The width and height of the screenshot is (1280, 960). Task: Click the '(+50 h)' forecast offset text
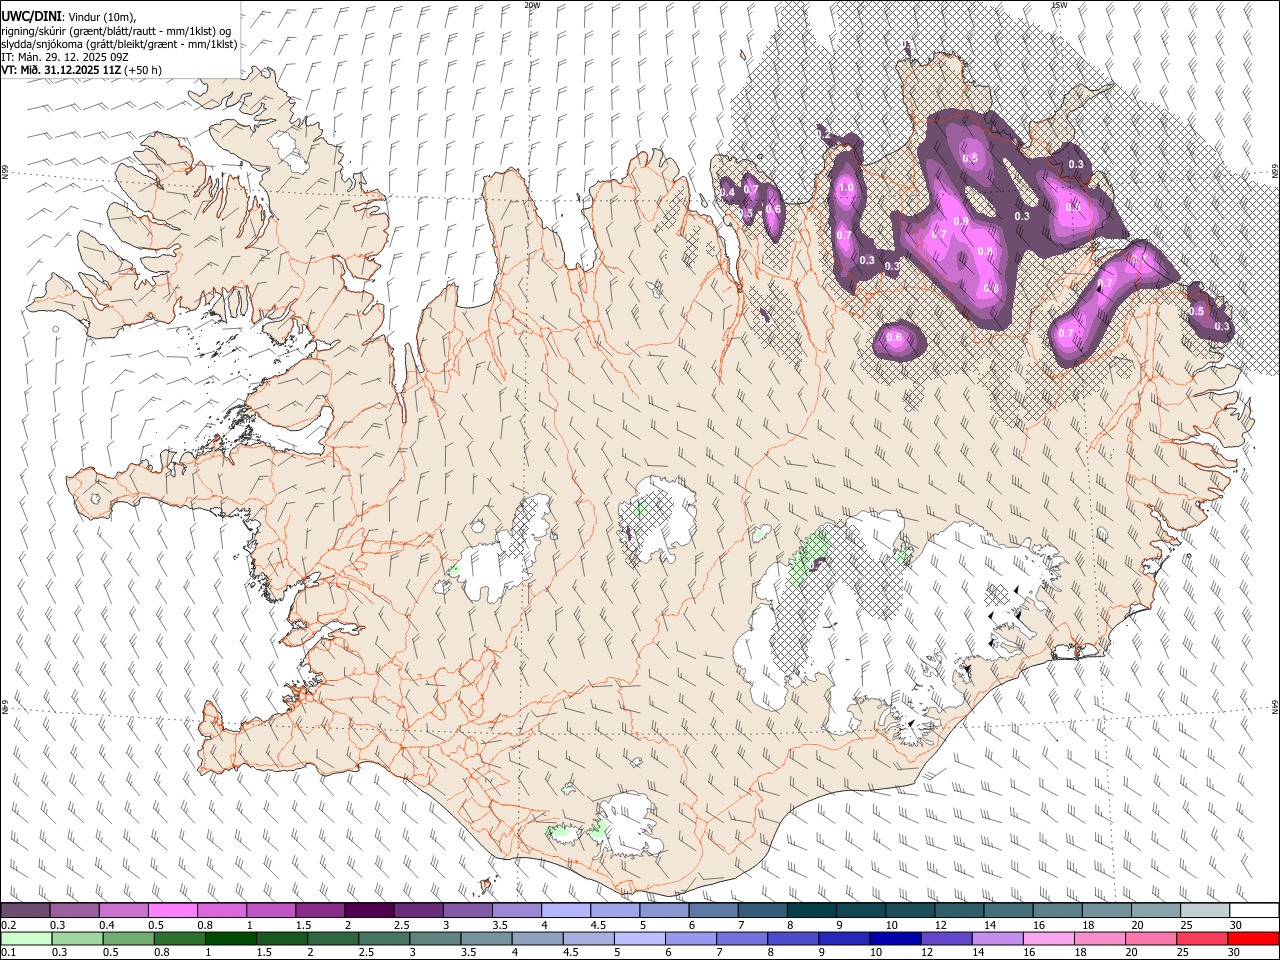(144, 70)
